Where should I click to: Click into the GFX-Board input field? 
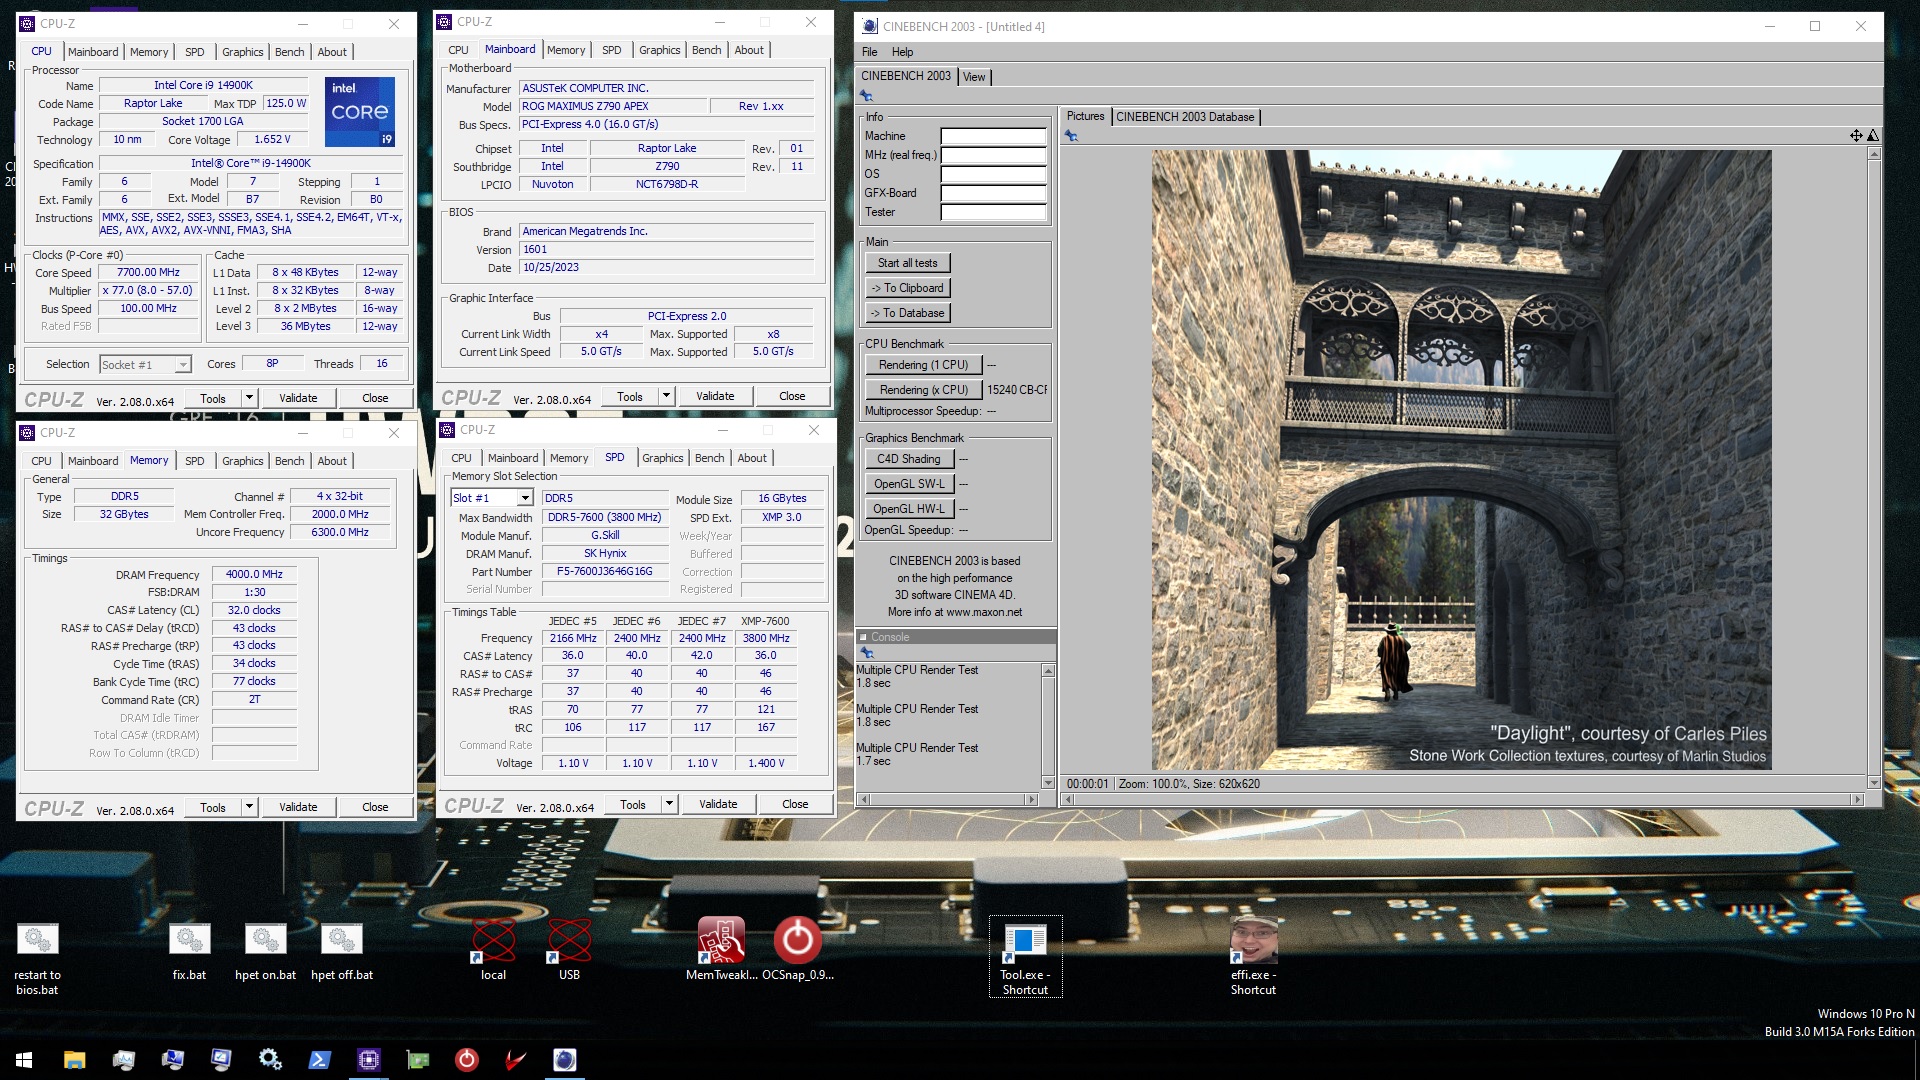pyautogui.click(x=993, y=193)
